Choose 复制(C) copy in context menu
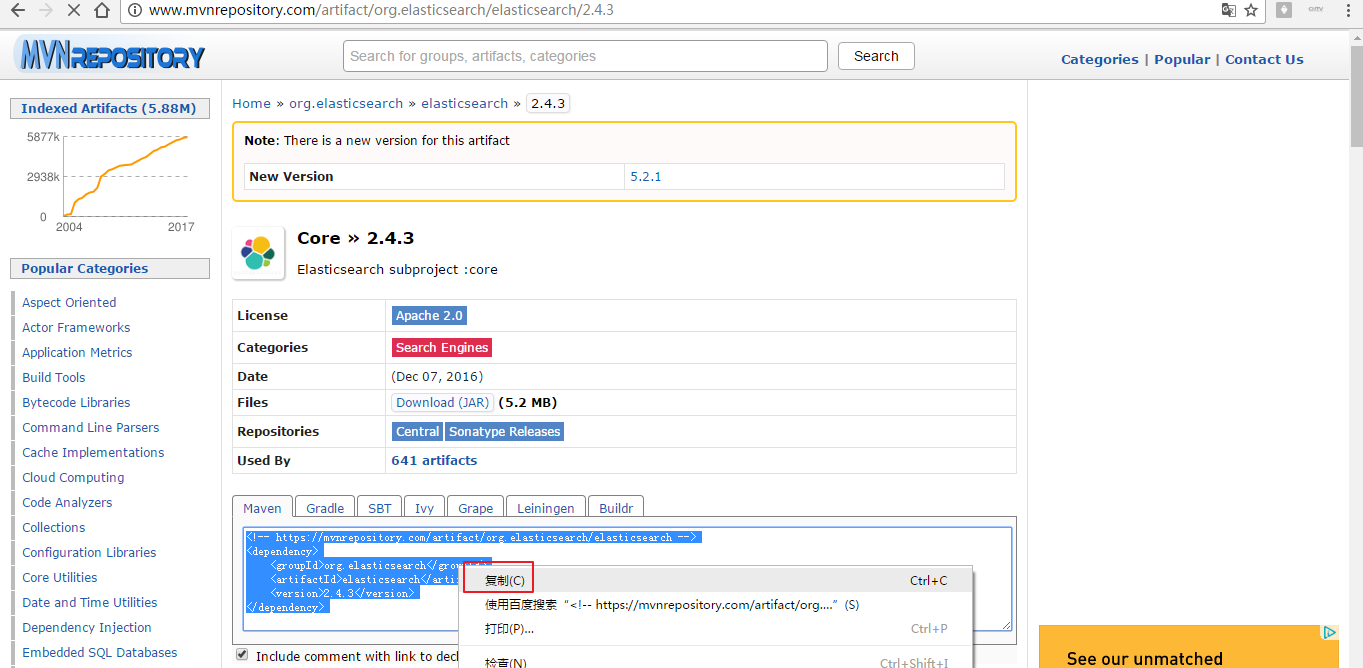Screen dimensions: 1363x668 716,580
